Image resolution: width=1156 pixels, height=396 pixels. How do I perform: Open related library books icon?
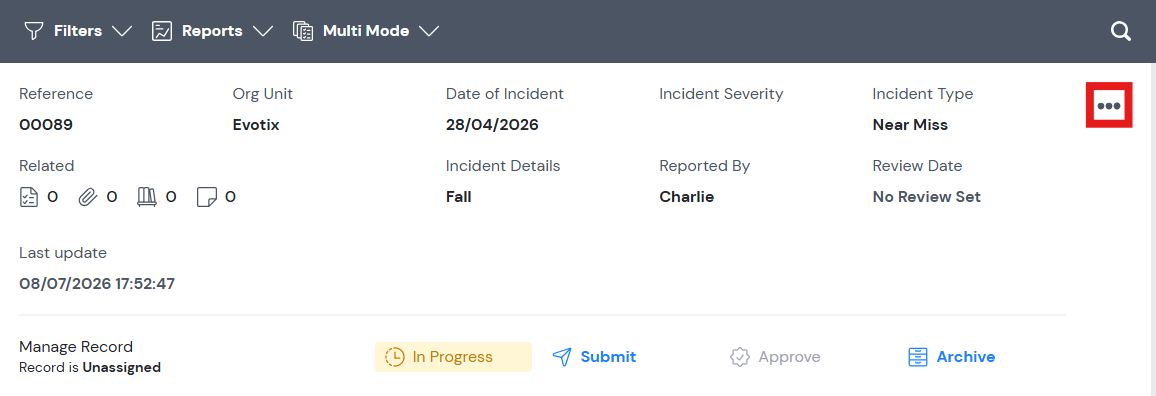(147, 197)
